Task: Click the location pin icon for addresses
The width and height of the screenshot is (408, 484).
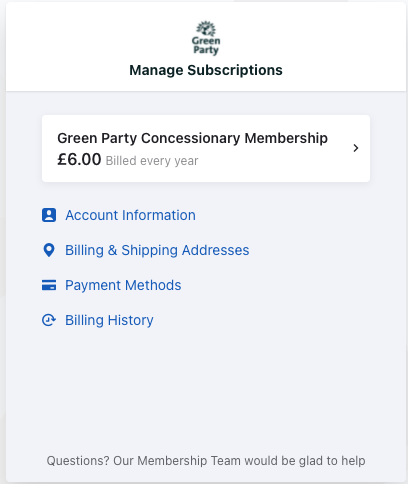Action: coord(49,250)
